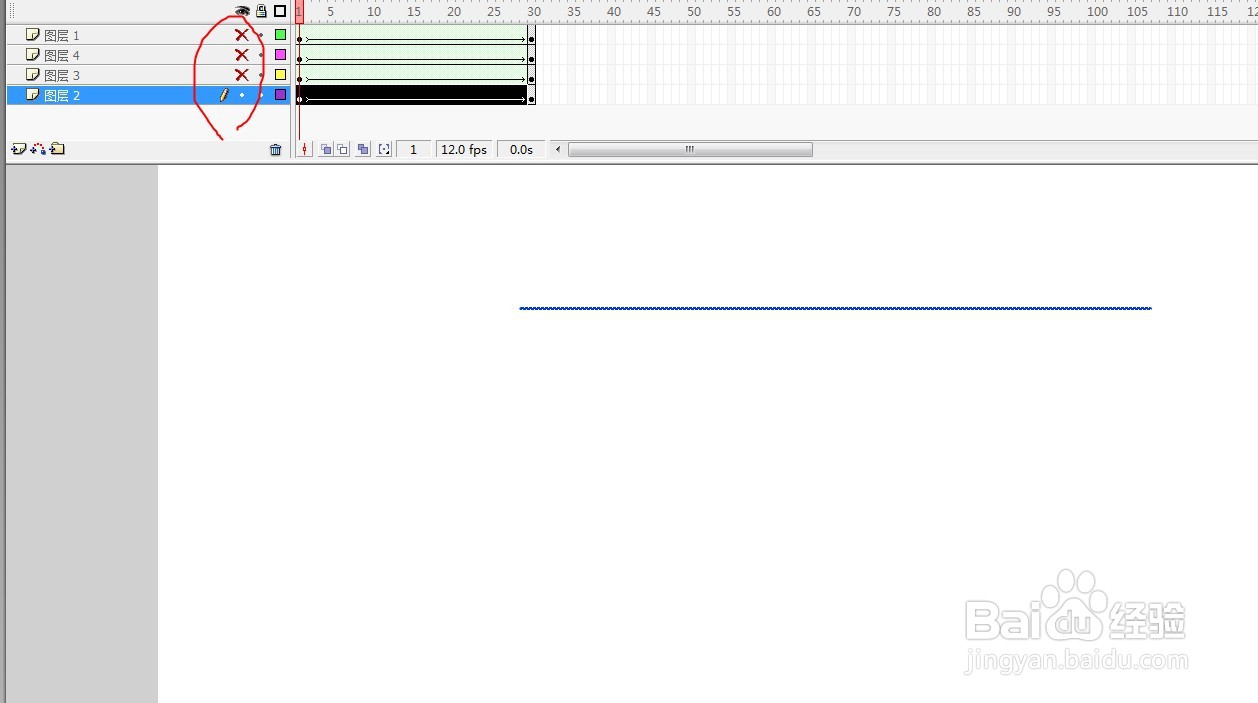
Task: Click the red playhead at frame 1
Action: point(299,11)
